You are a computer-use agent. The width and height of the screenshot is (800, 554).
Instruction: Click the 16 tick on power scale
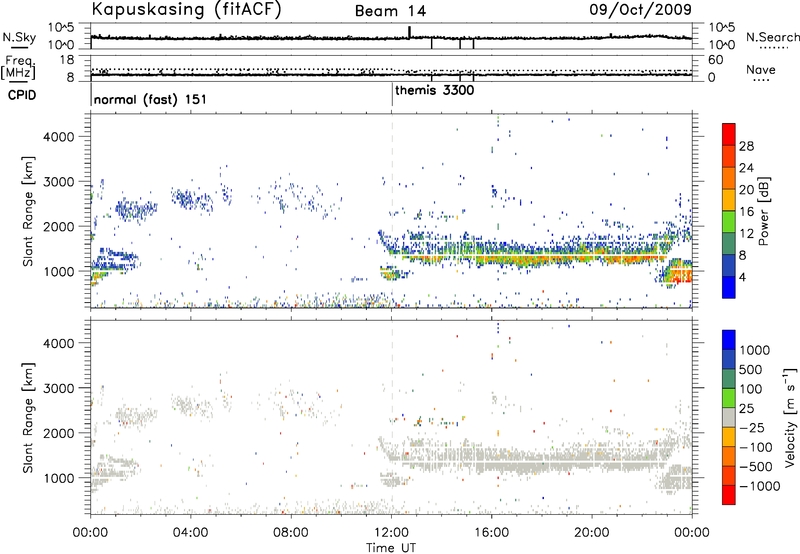point(746,212)
